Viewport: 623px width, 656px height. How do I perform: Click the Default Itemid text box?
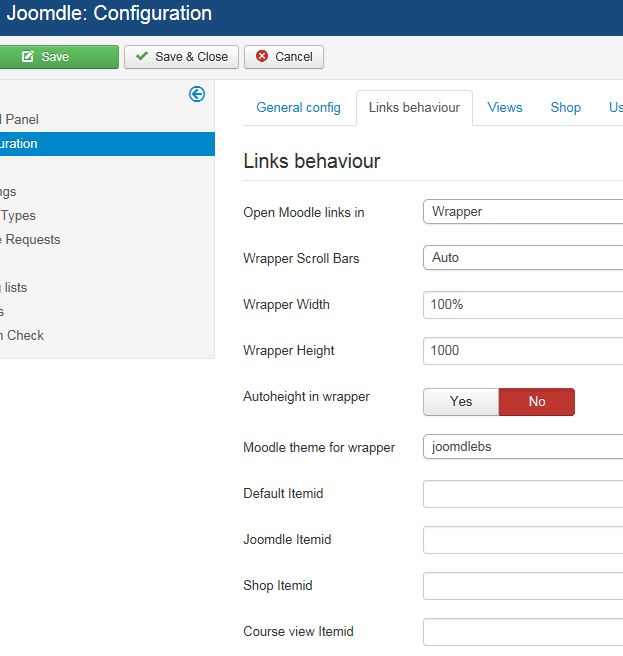tap(522, 494)
